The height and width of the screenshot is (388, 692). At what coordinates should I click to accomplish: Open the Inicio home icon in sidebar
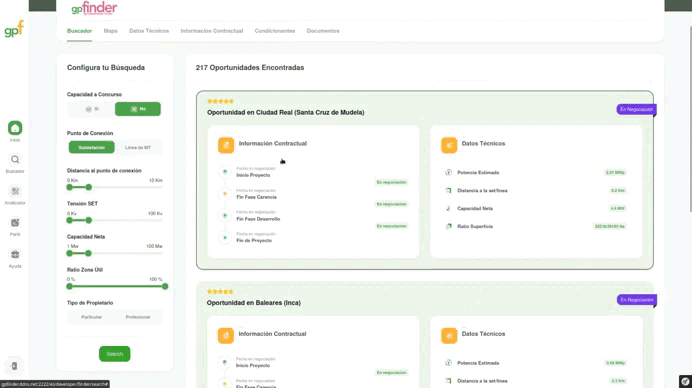(15, 128)
